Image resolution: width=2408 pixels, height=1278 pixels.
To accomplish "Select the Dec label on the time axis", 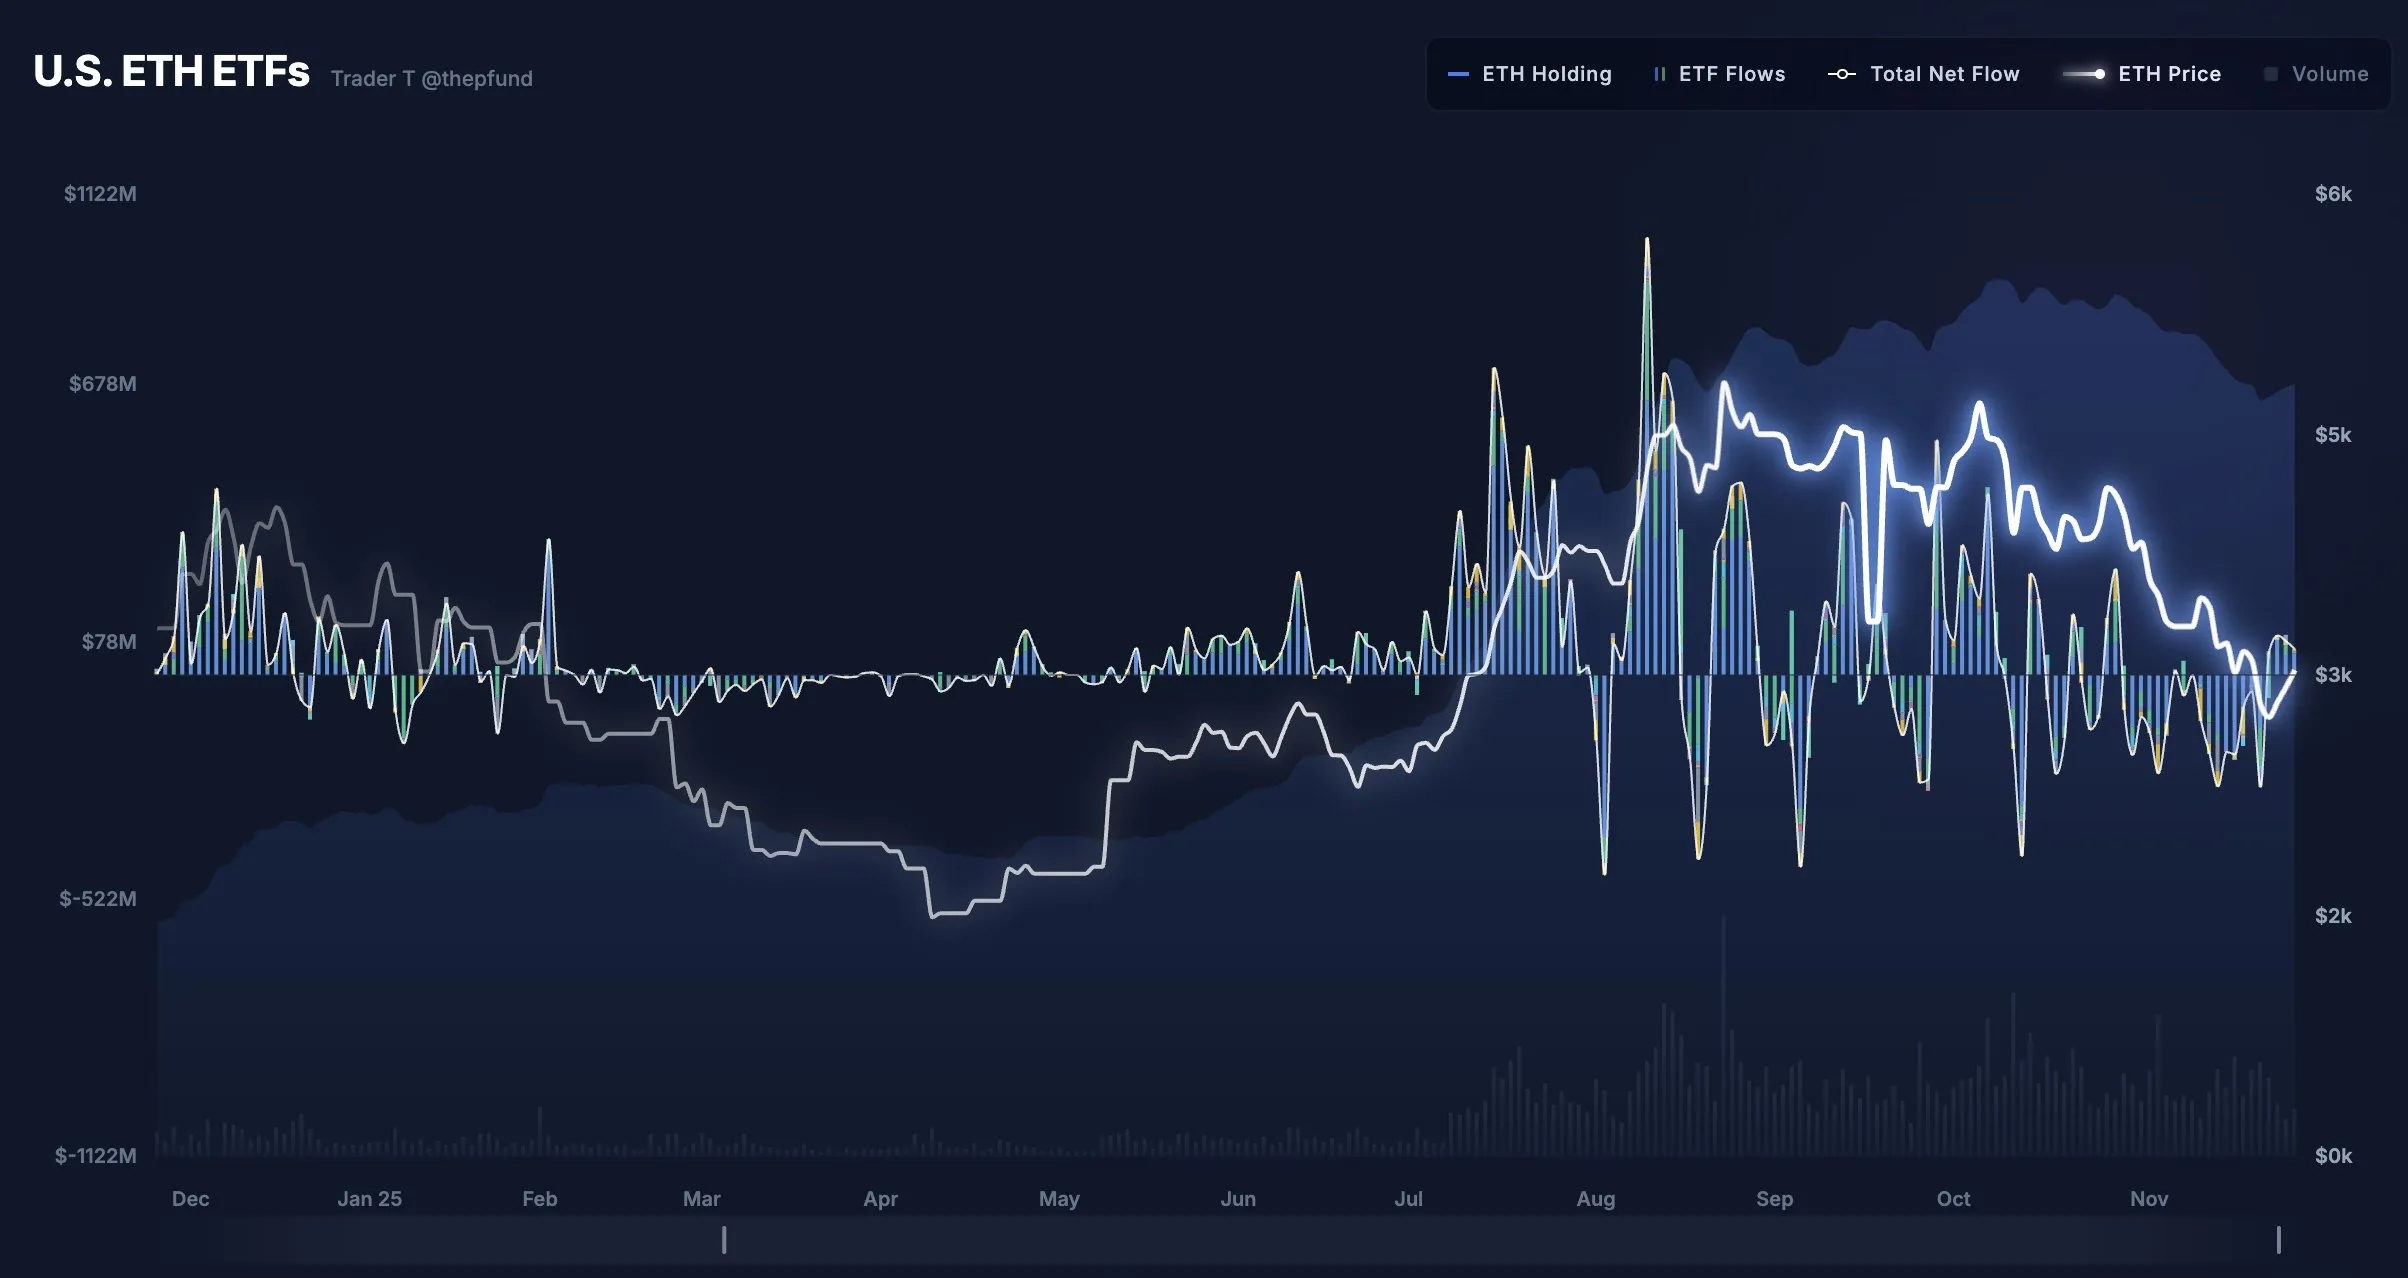I will click(191, 1199).
